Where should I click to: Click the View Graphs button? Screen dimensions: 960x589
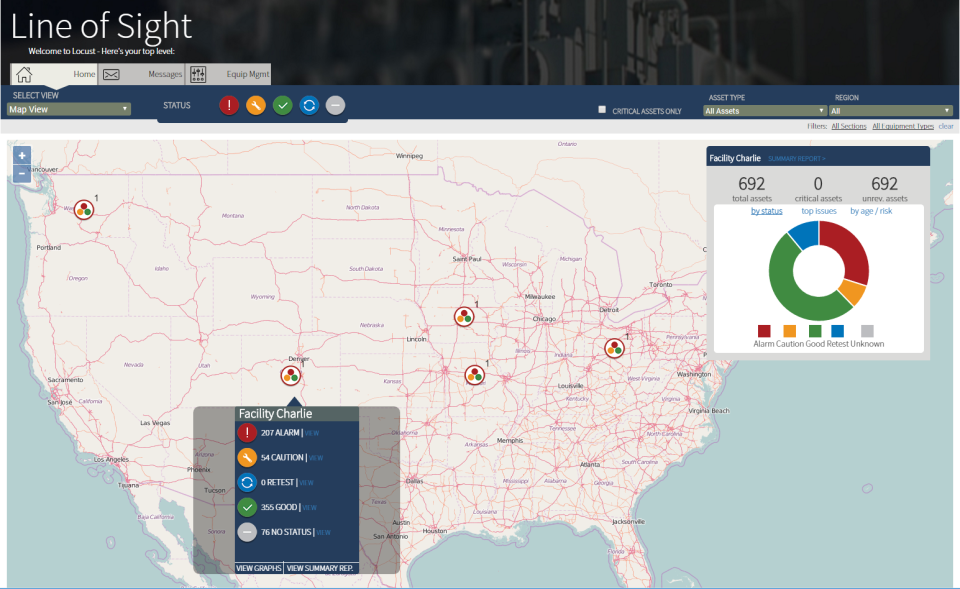pos(259,568)
